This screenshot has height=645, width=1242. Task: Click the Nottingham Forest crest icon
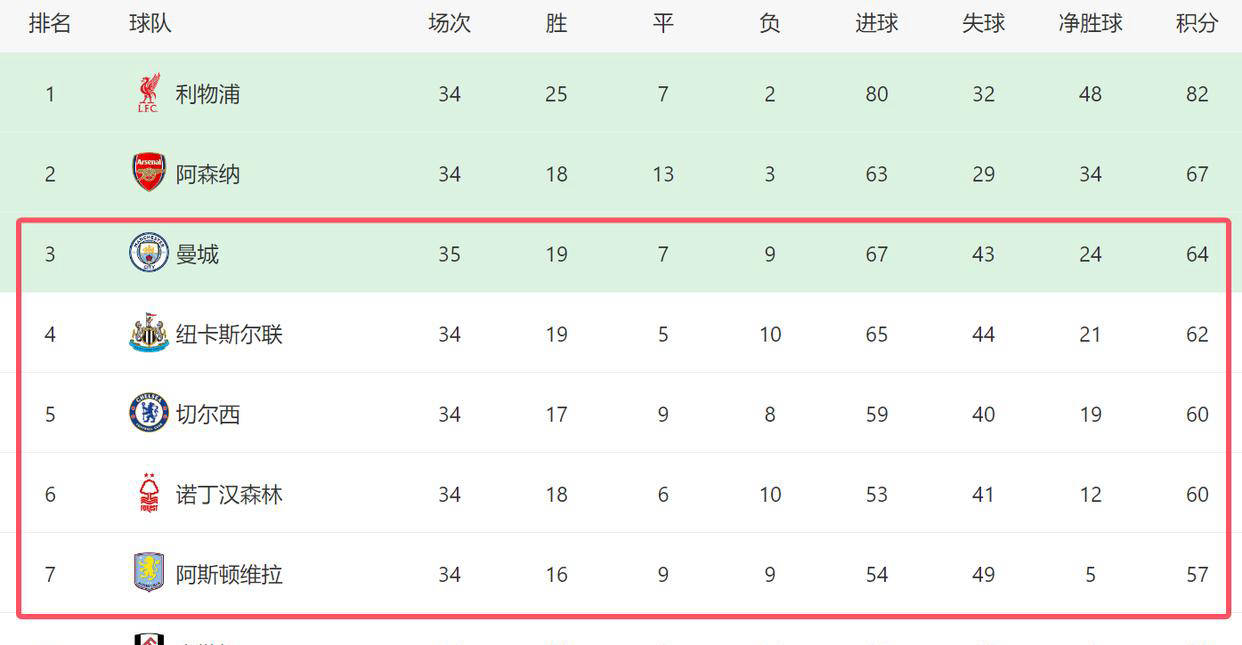tap(149, 493)
